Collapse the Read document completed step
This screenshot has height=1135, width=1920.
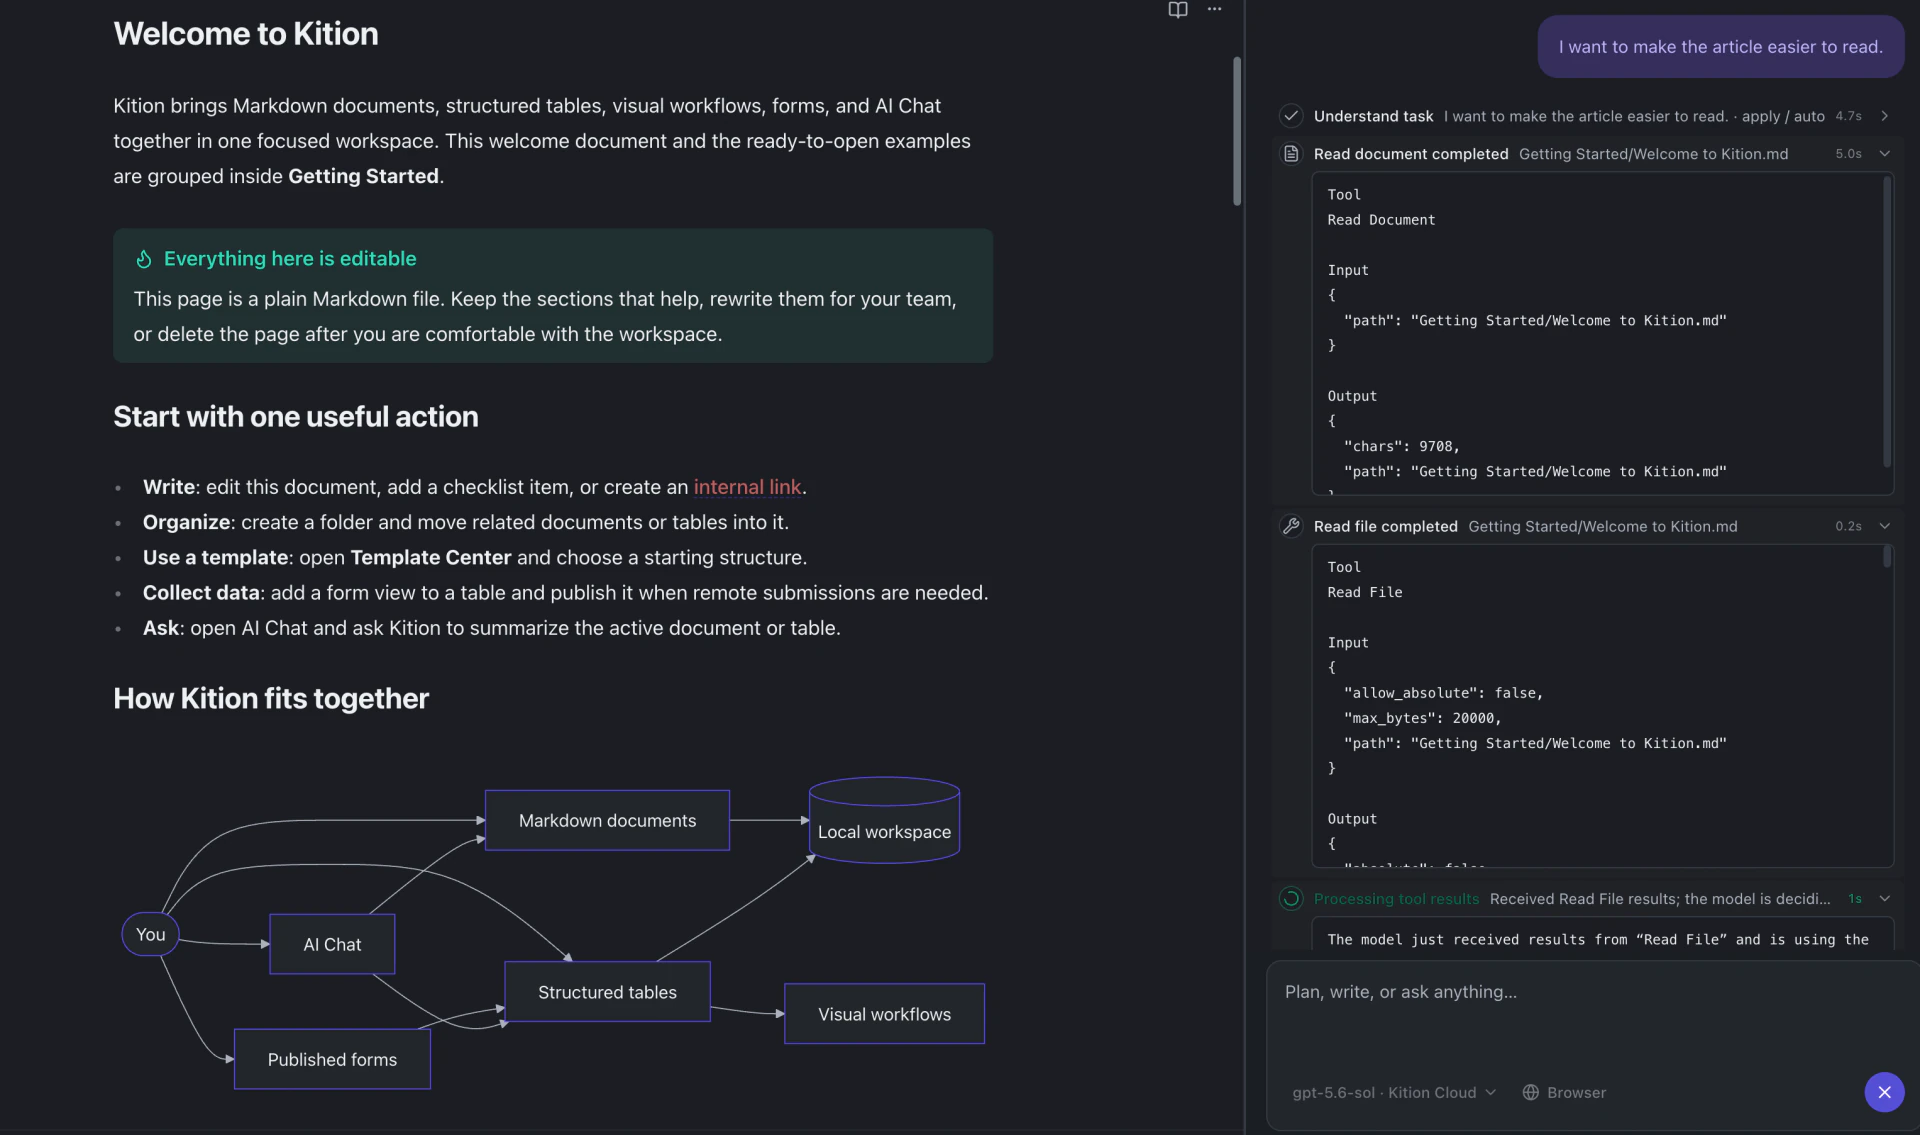(x=1885, y=154)
